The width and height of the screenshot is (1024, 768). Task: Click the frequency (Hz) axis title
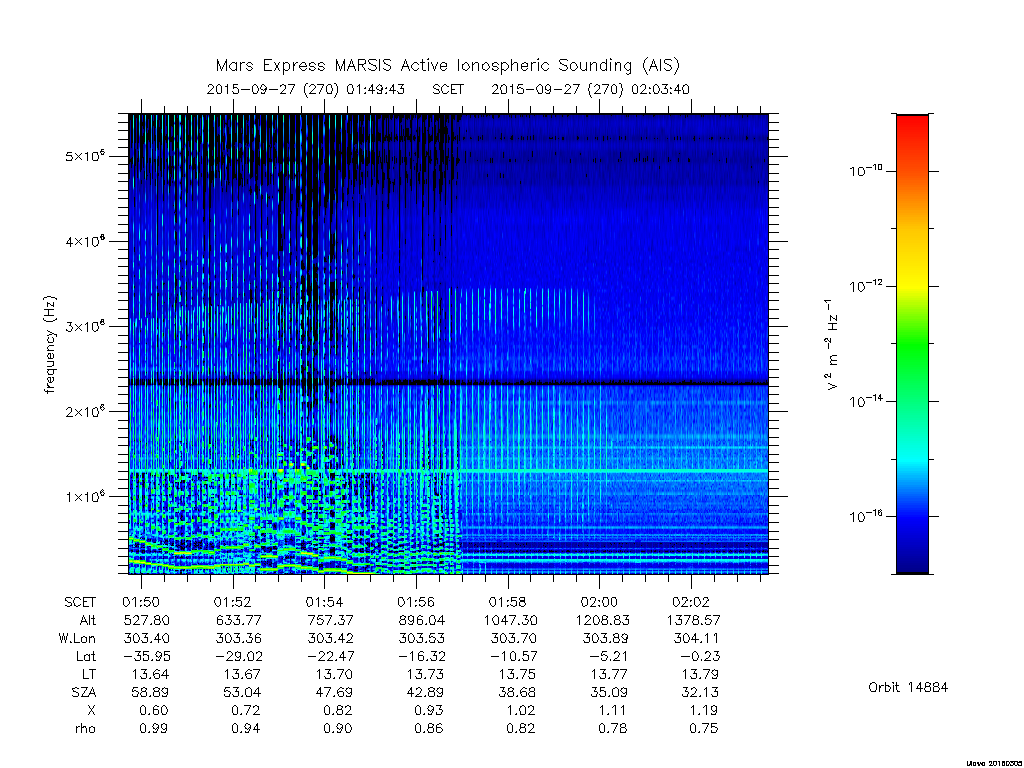point(50,344)
